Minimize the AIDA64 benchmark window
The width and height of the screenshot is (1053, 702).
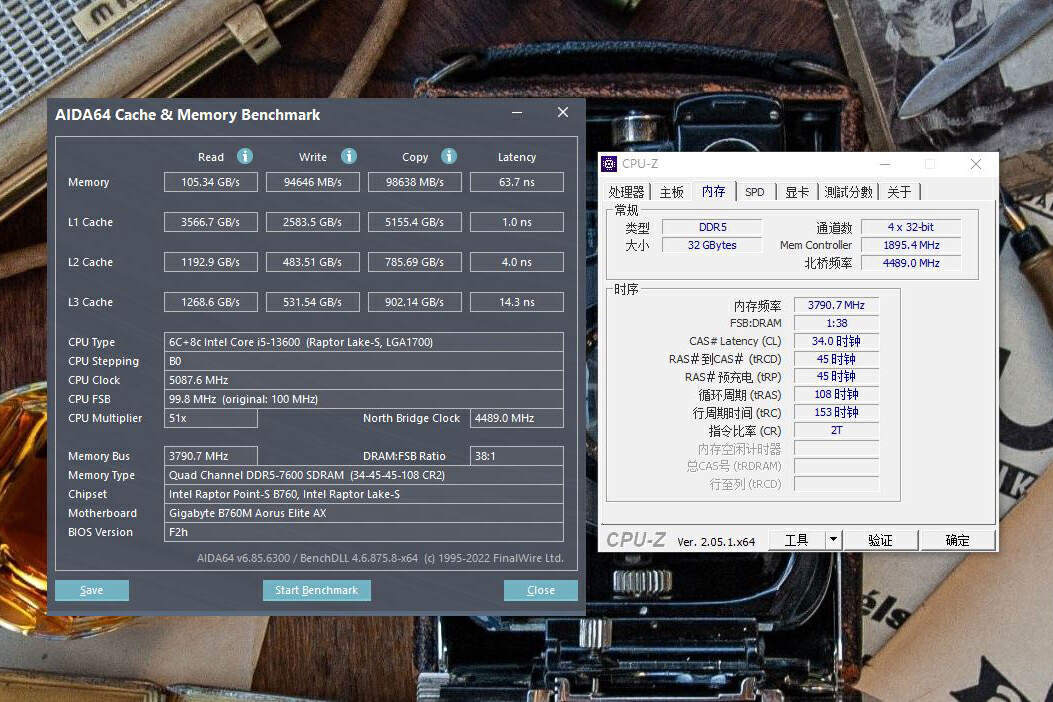(517, 113)
